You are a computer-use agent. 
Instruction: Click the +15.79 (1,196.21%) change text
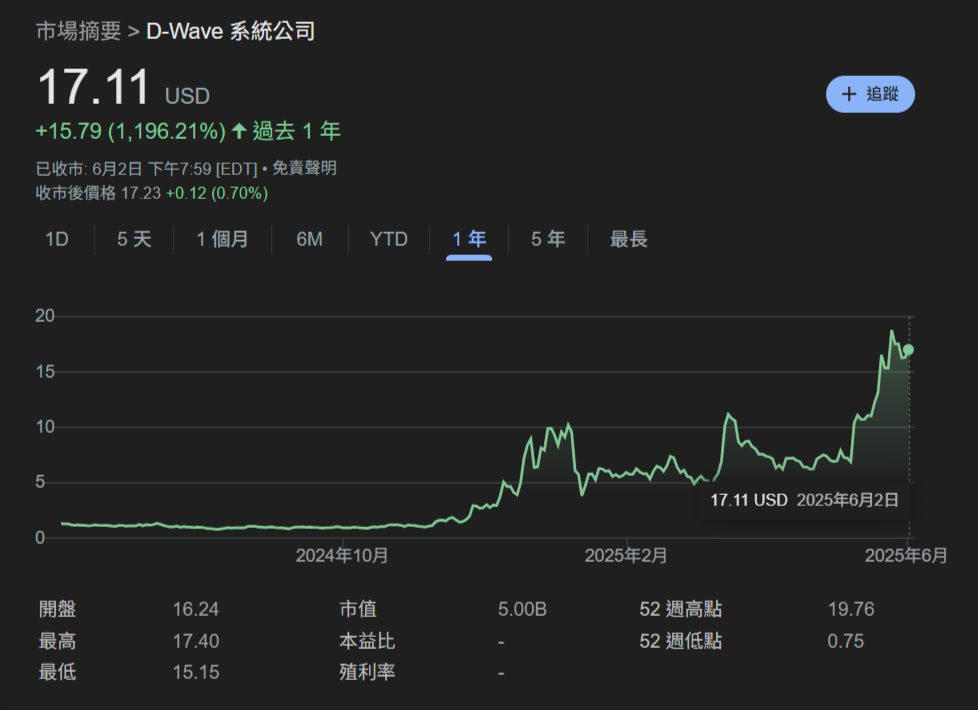point(131,132)
